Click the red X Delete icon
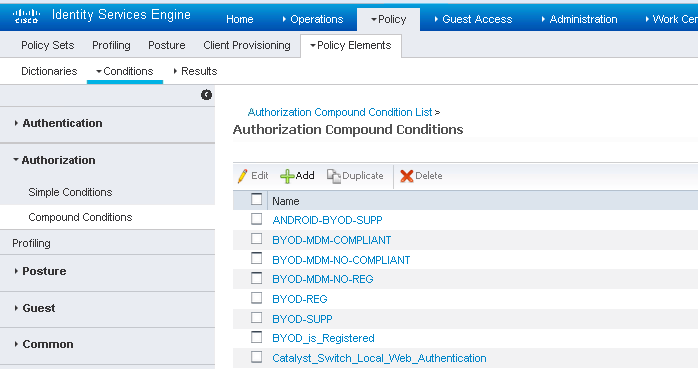The image size is (698, 369). pos(406,176)
